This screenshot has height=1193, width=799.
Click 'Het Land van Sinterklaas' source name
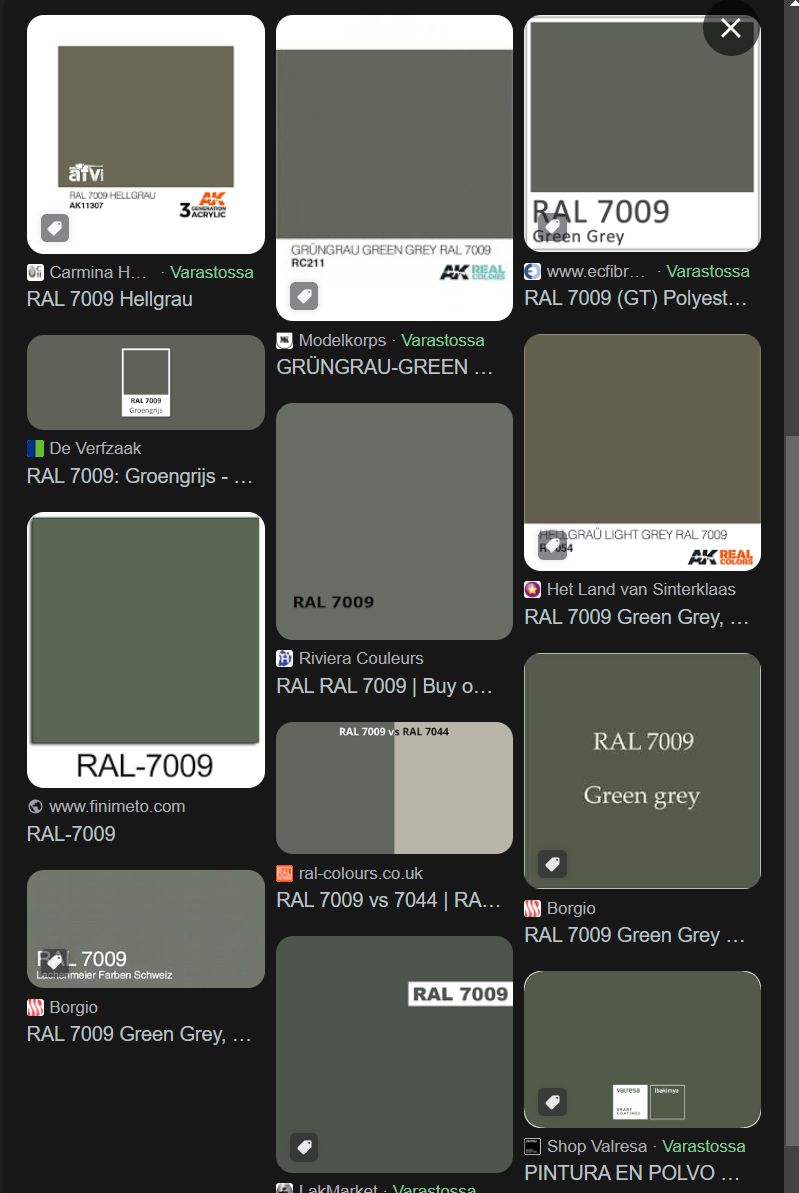click(641, 589)
